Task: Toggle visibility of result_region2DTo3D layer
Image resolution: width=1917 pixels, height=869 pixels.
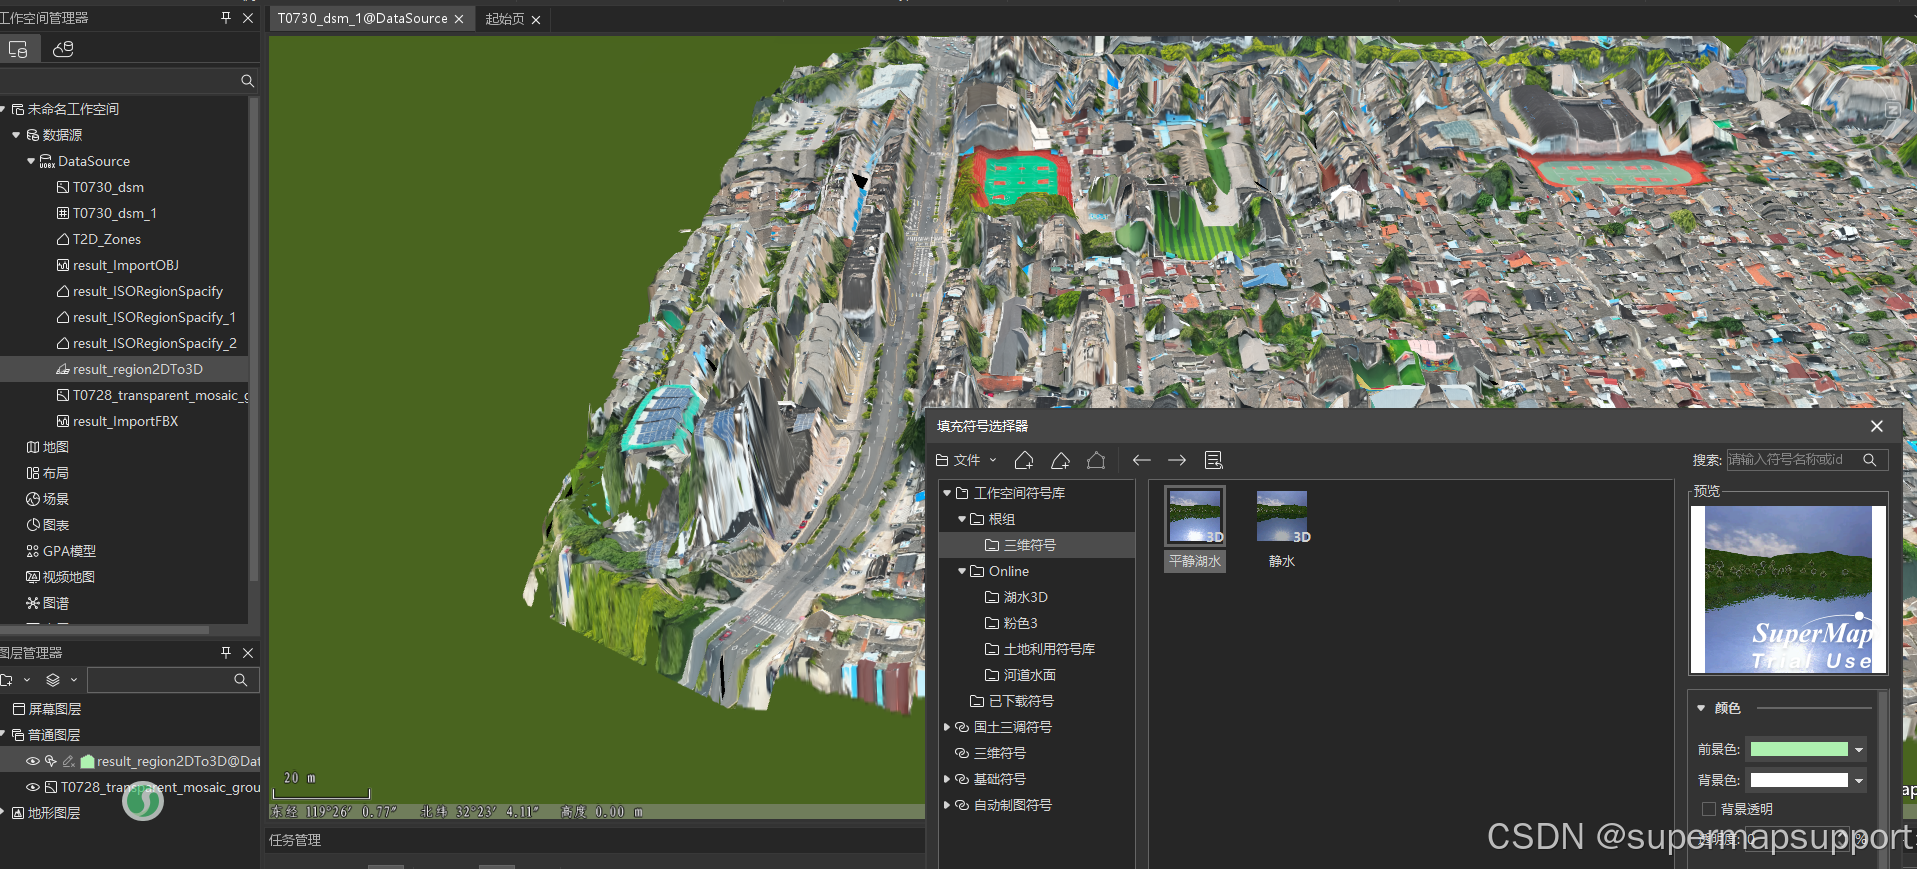Action: [x=33, y=762]
